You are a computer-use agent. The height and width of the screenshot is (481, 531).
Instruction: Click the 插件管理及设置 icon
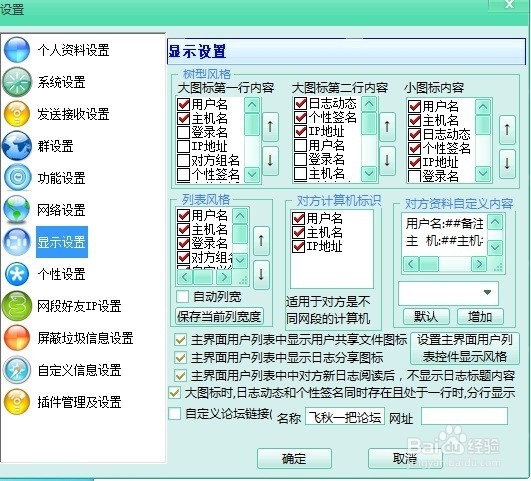(x=16, y=402)
